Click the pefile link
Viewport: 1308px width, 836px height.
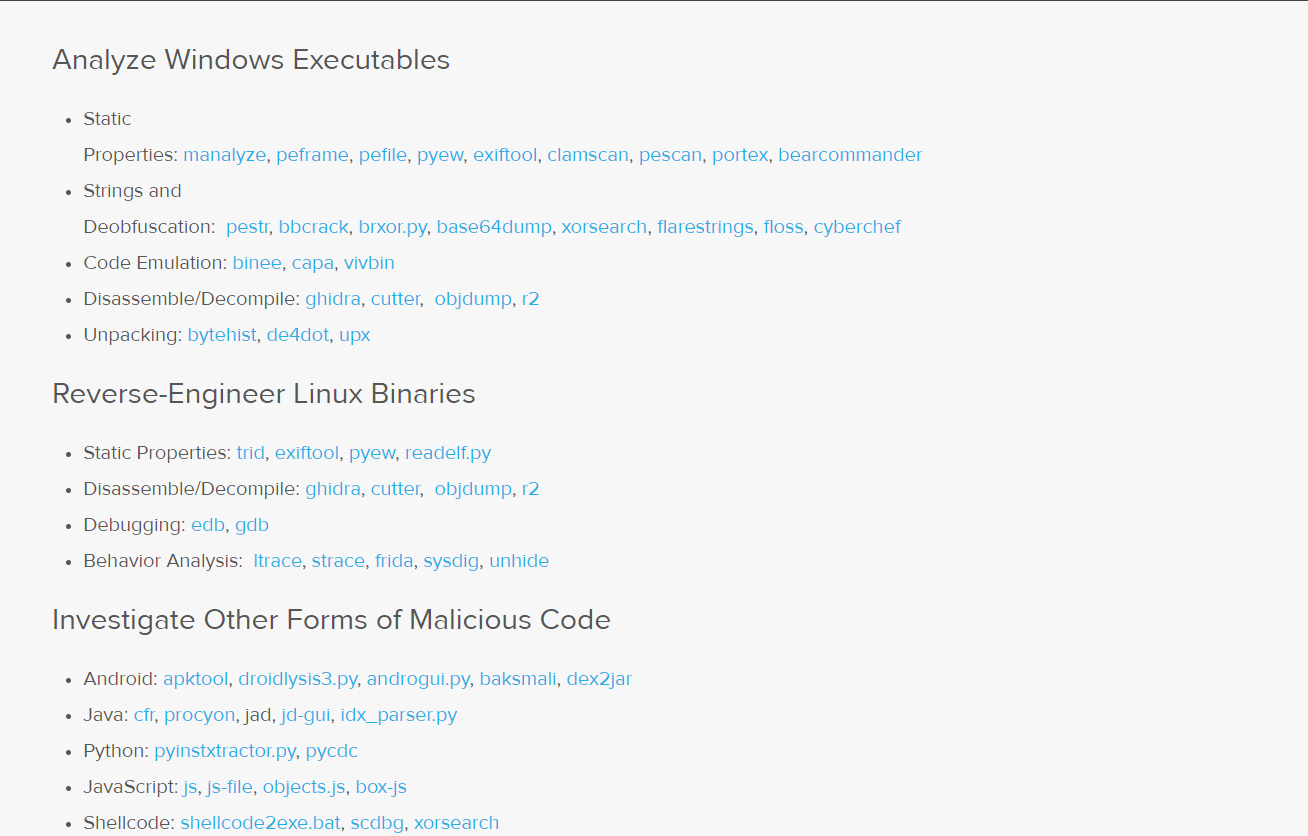pyautogui.click(x=383, y=155)
